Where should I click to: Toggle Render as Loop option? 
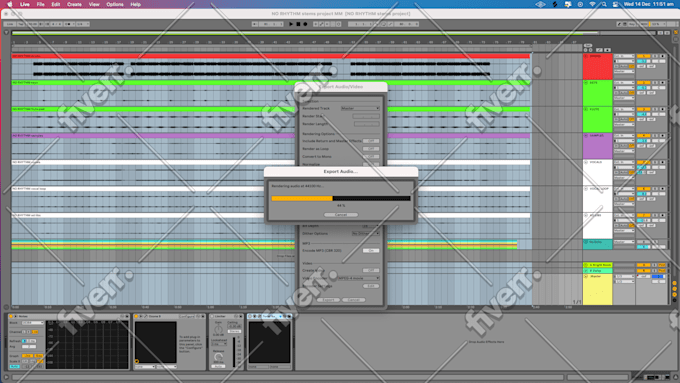pos(371,149)
